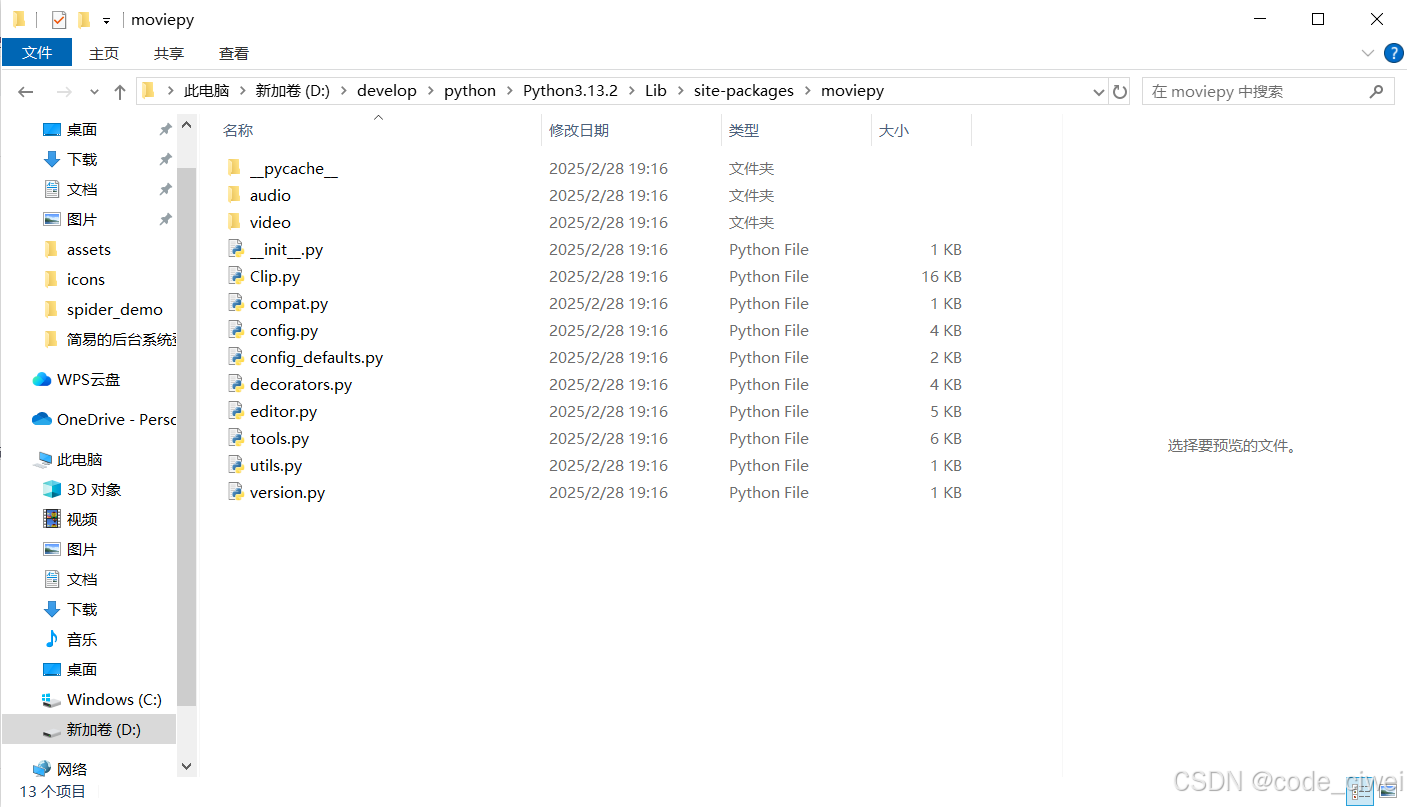1408x807 pixels.
Task: Navigate to site-packages in the breadcrumb
Action: click(x=743, y=90)
